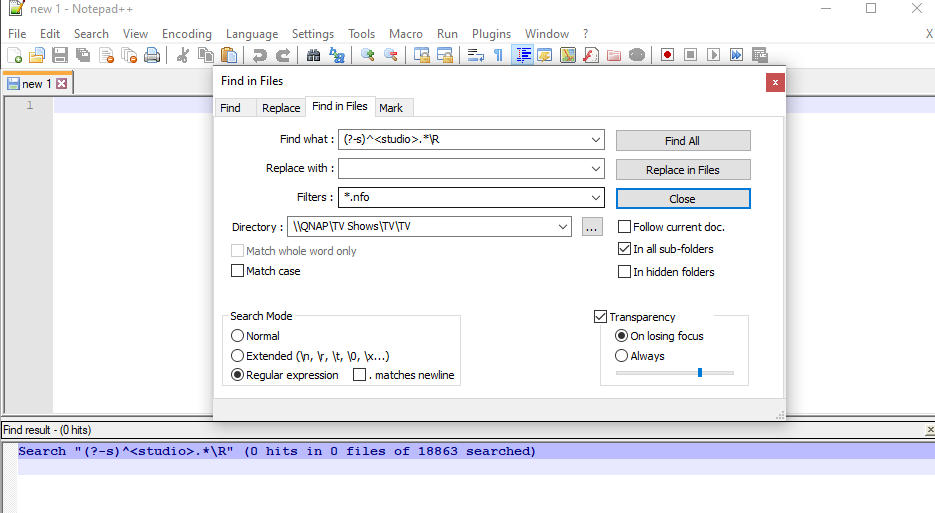Click the Close document toolbar icon
935x513 pixels.
(x=106, y=55)
